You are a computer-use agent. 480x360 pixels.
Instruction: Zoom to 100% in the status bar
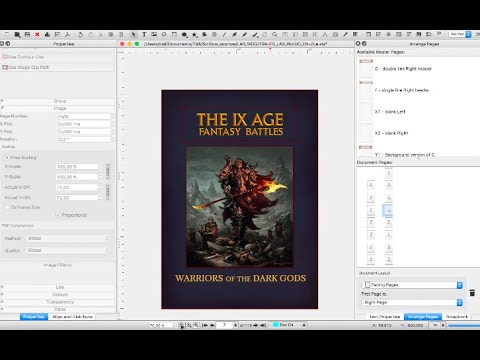(x=189, y=325)
